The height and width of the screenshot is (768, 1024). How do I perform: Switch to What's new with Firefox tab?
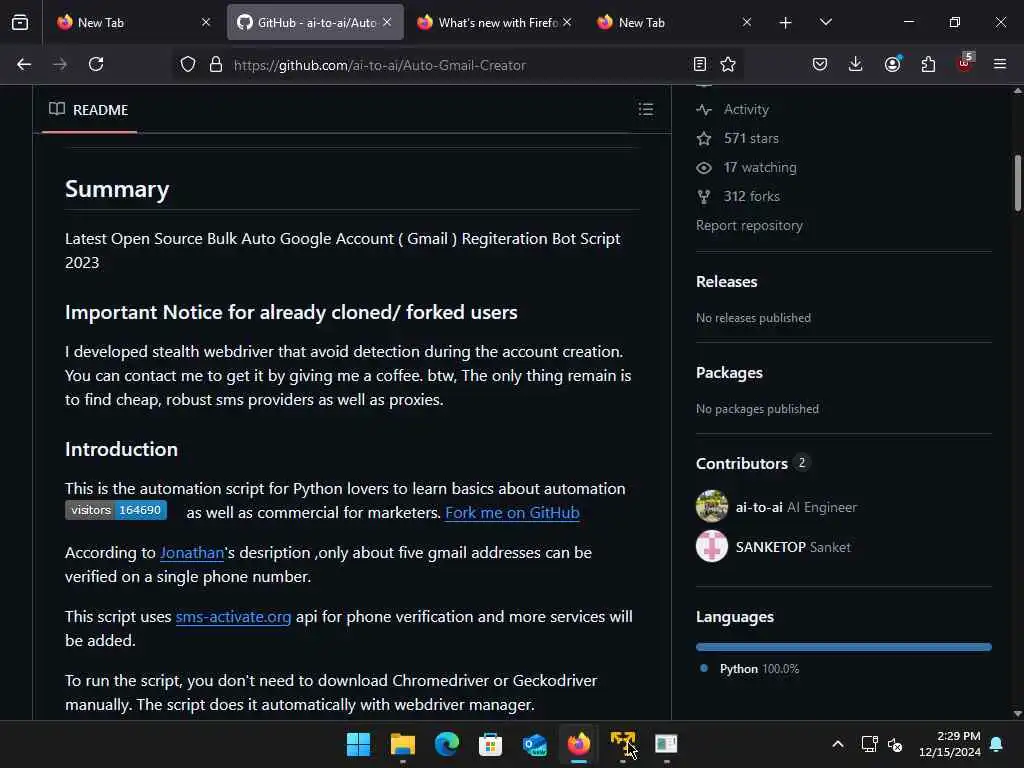click(x=494, y=22)
